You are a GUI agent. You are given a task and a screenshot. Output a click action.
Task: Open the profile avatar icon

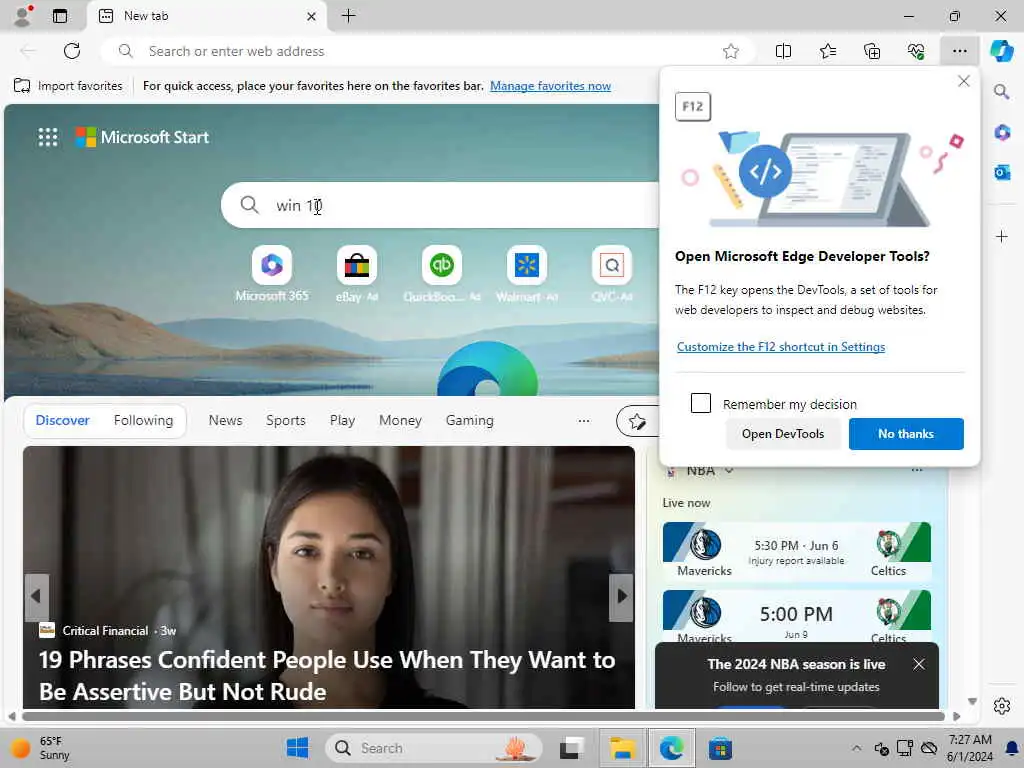click(23, 16)
